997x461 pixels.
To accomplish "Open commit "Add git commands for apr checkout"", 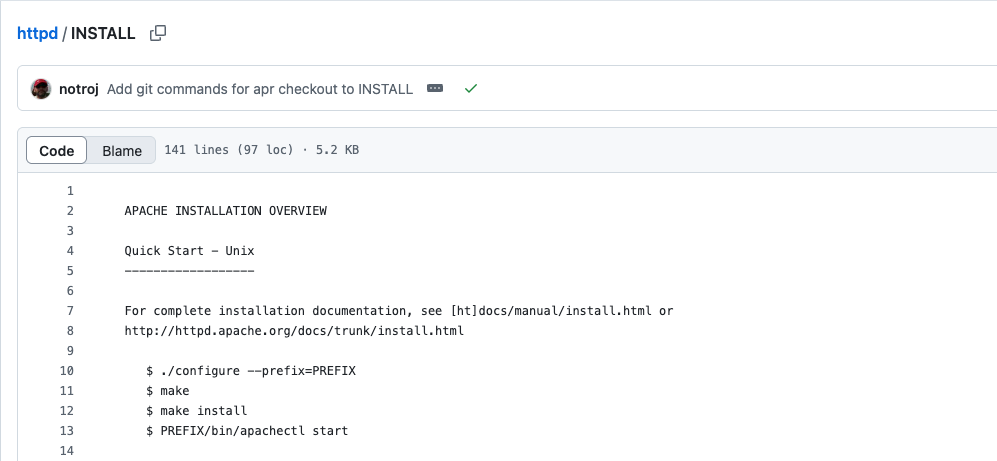I will coord(260,89).
